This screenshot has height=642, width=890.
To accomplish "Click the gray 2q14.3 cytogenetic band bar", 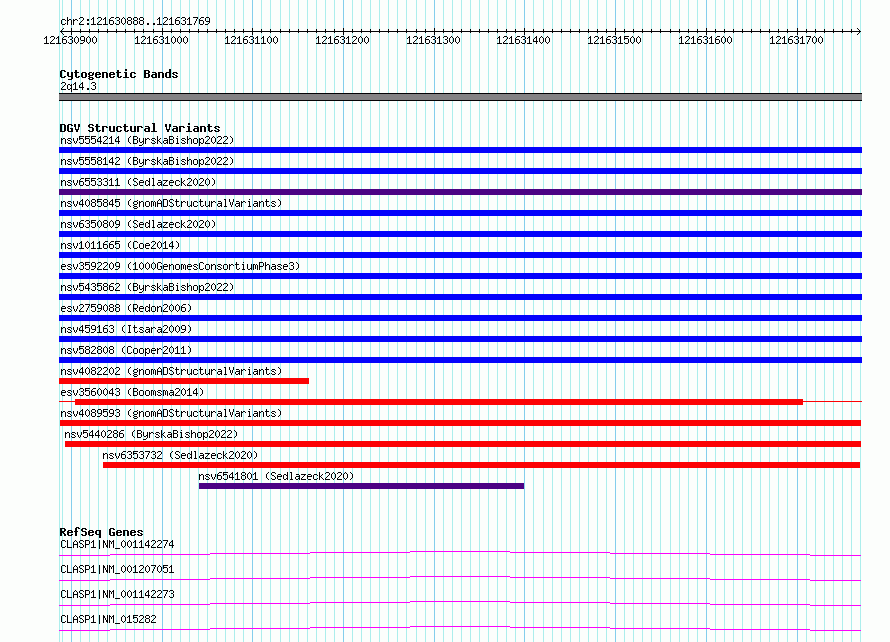I will [460, 97].
